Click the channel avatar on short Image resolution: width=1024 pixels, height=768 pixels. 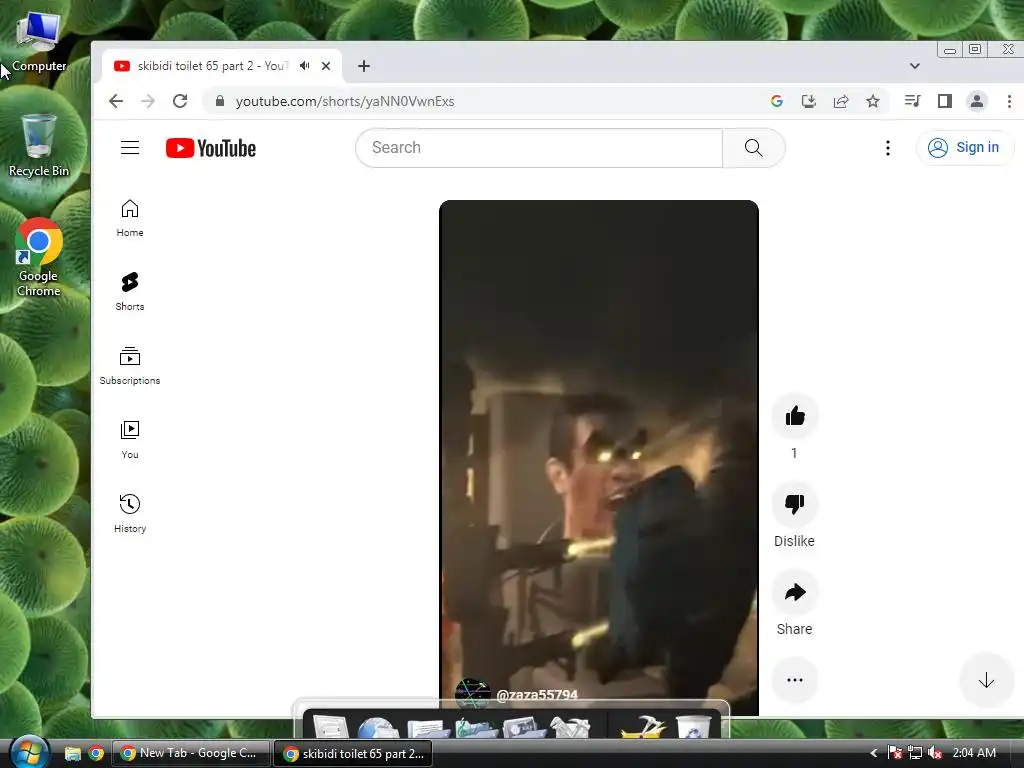coord(472,694)
